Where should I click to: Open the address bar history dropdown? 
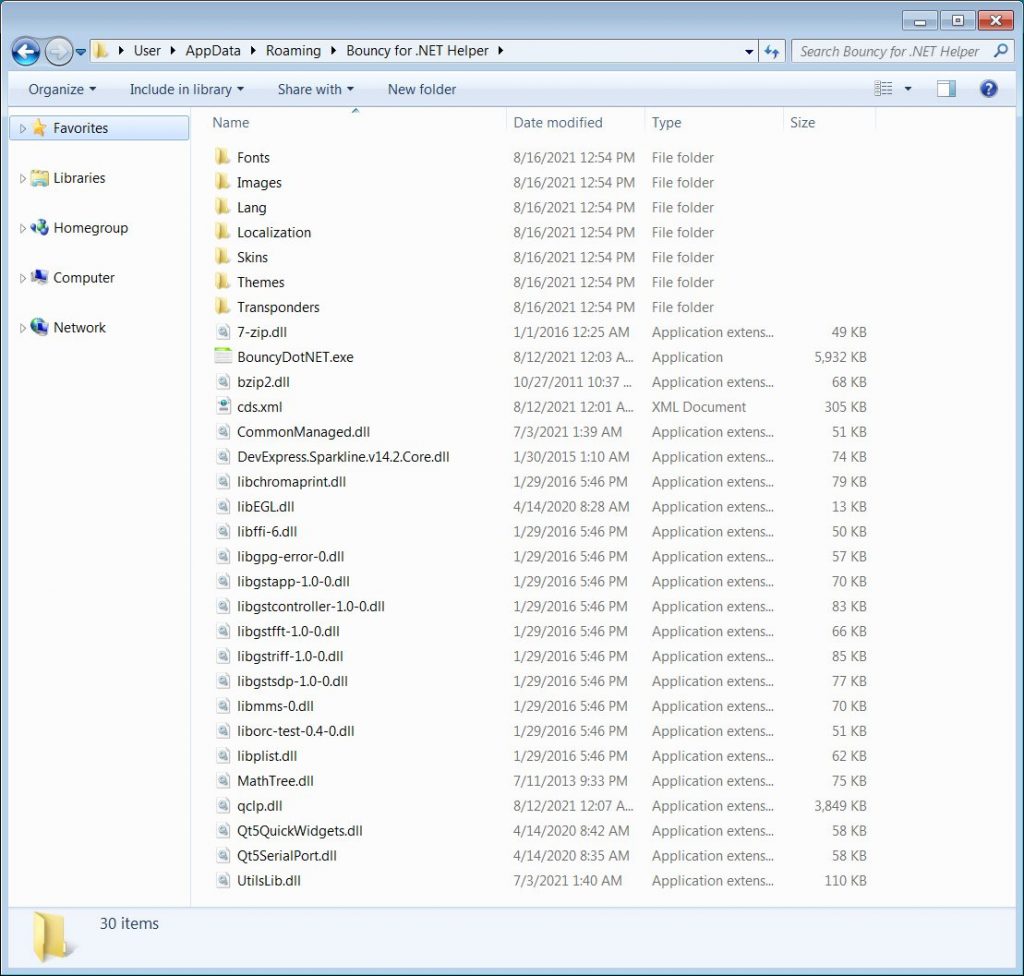pyautogui.click(x=749, y=51)
